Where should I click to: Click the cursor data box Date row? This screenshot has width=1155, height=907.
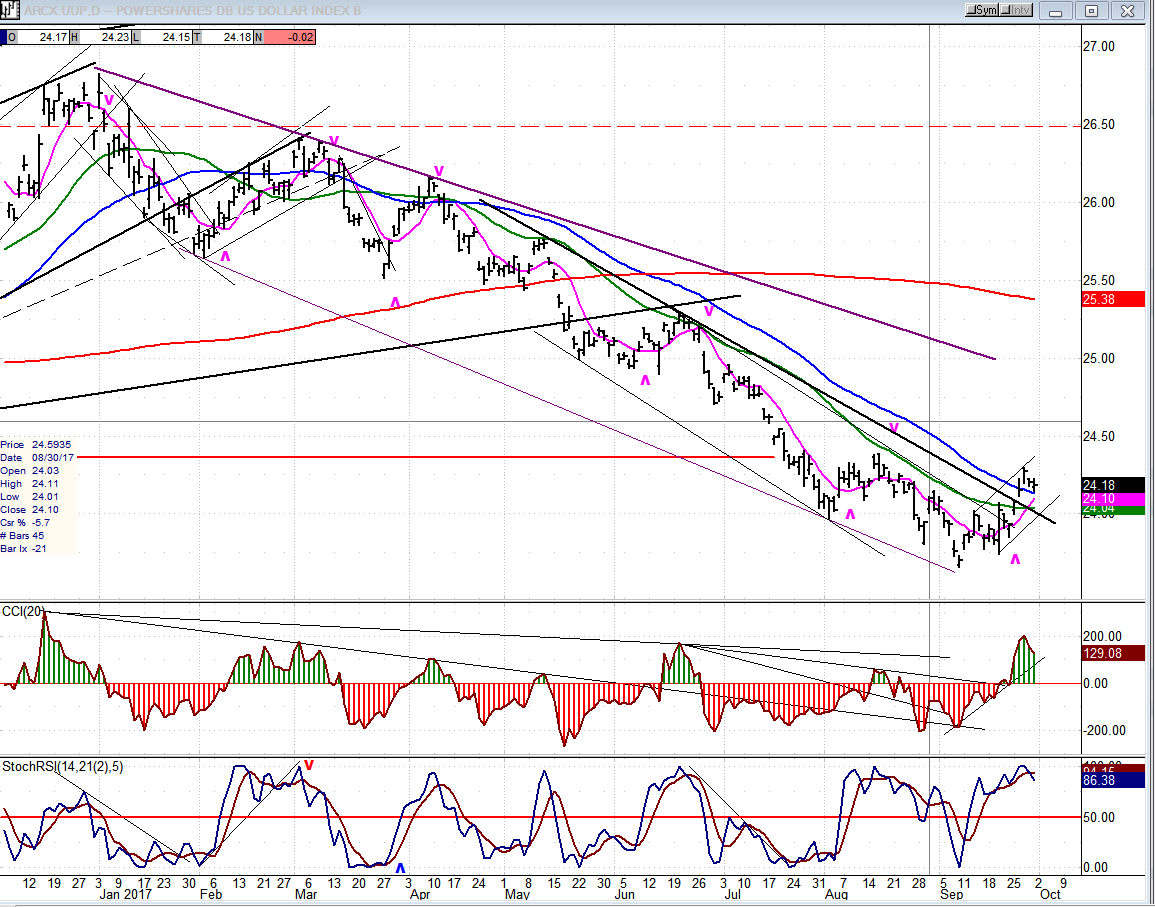(38, 457)
